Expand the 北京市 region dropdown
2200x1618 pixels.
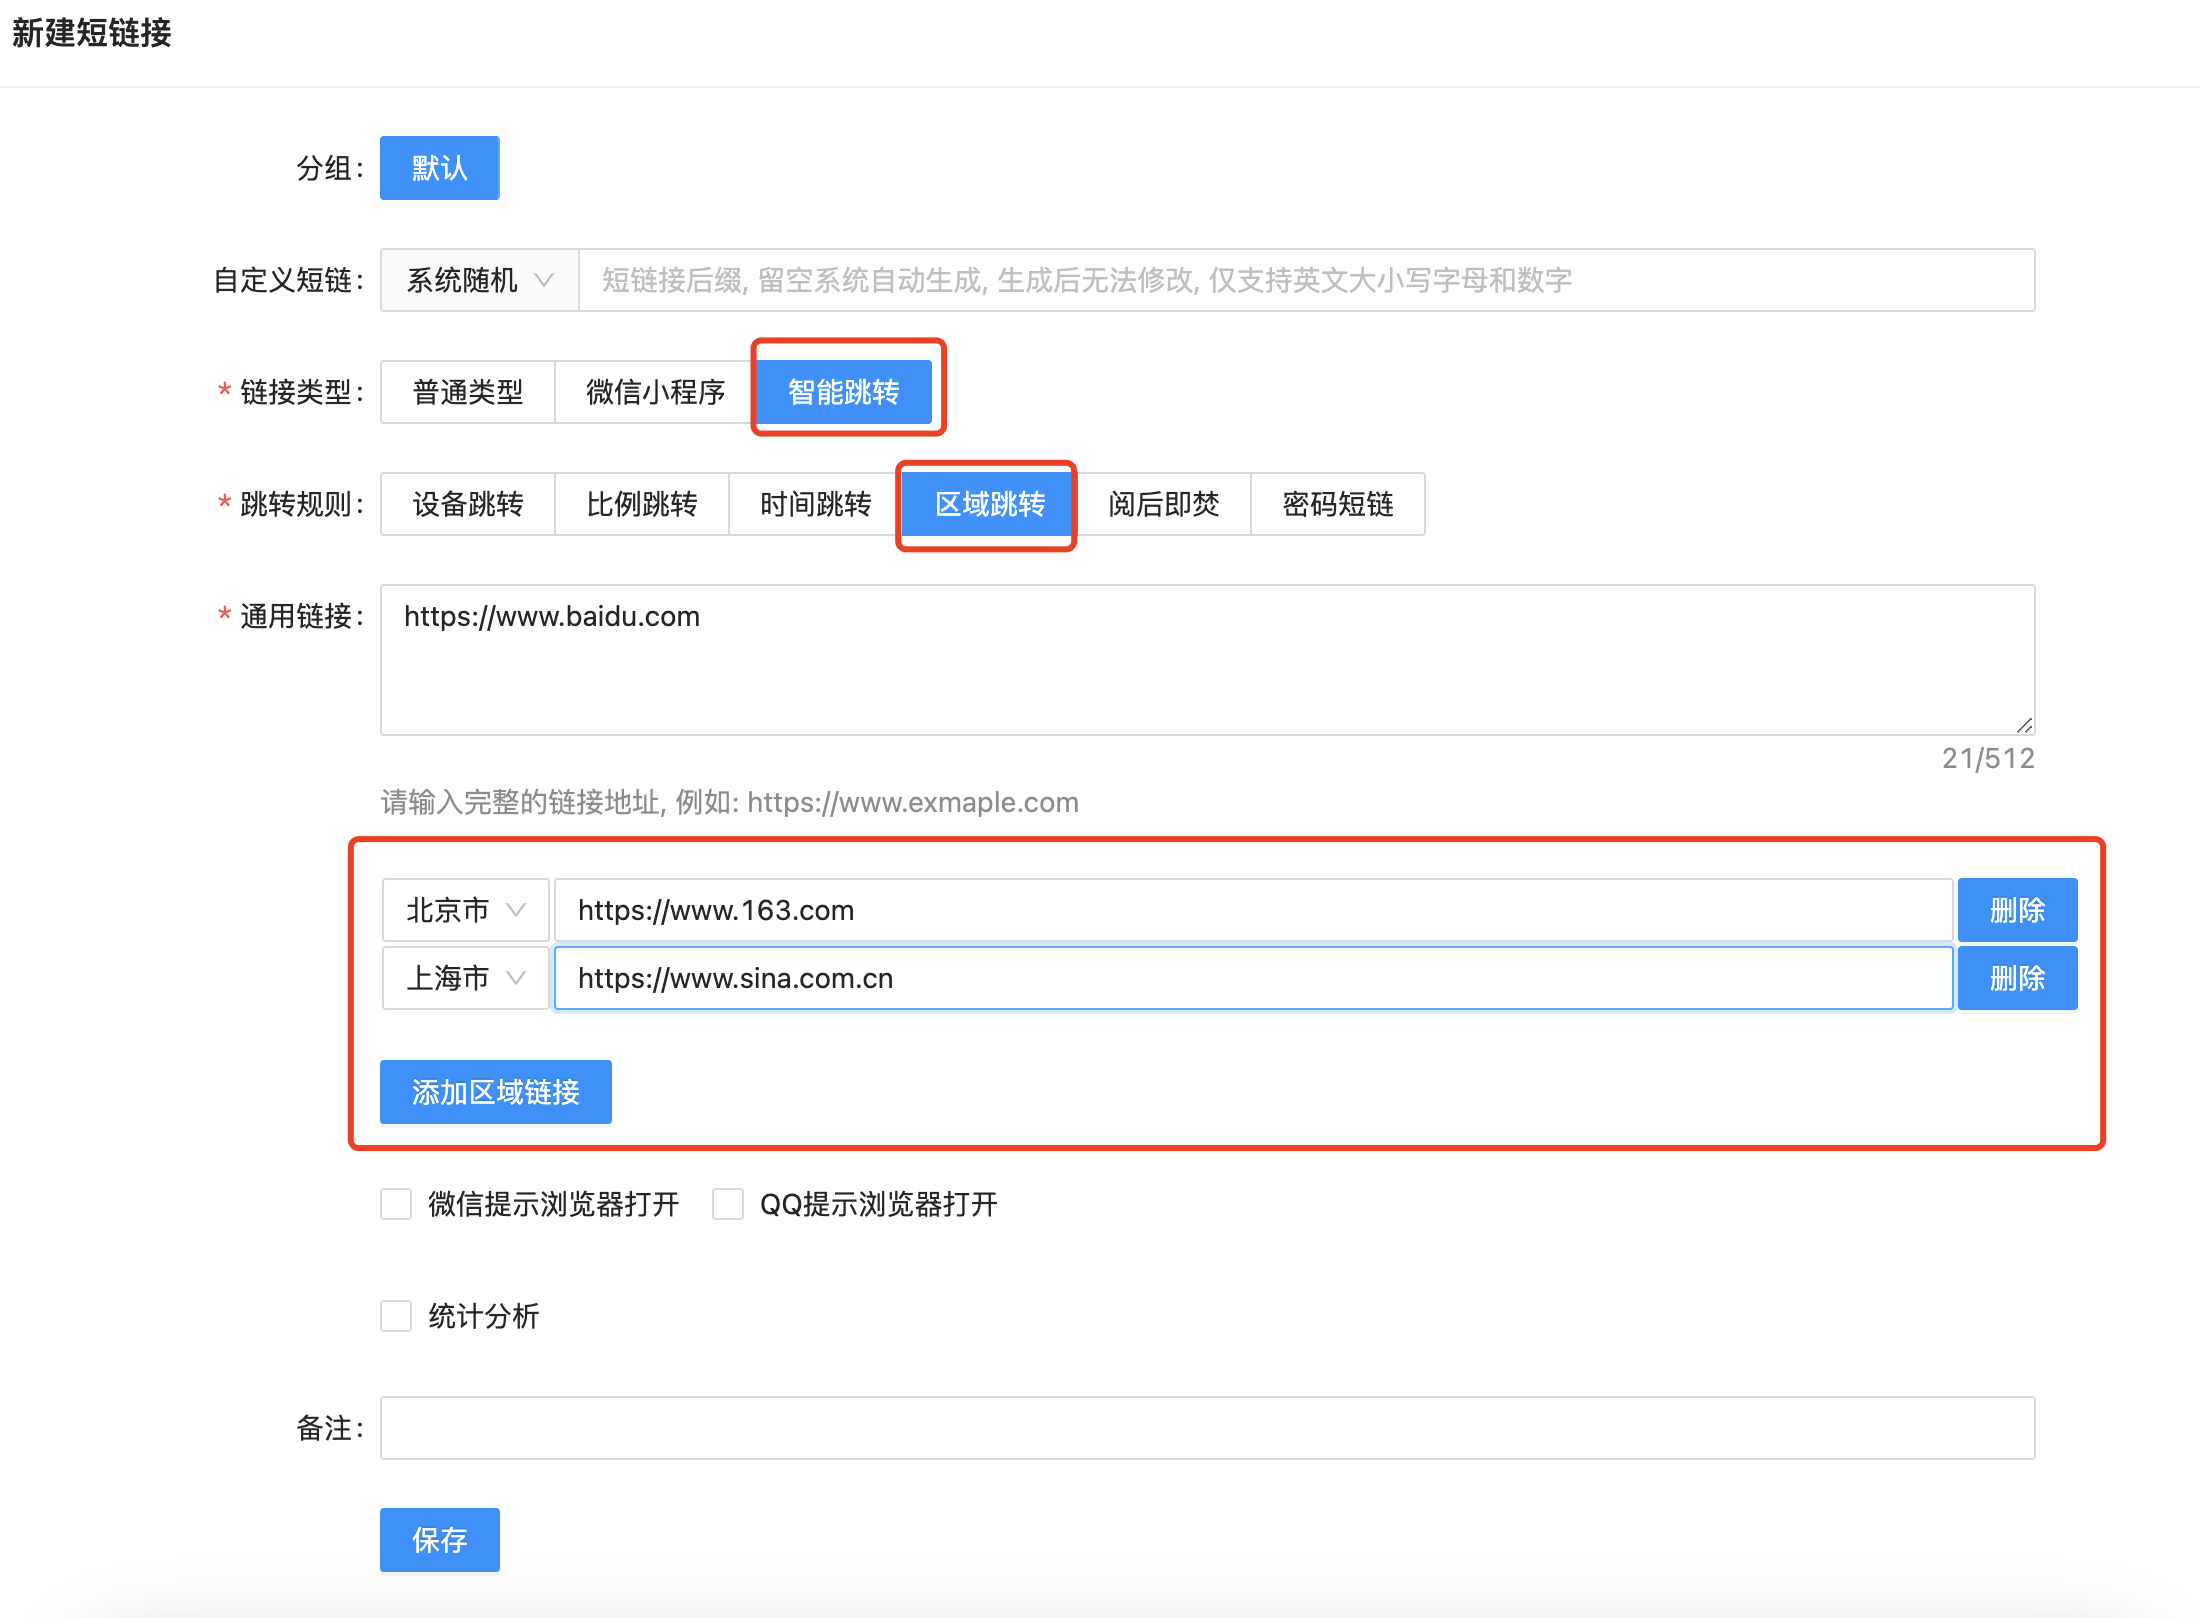pos(466,910)
